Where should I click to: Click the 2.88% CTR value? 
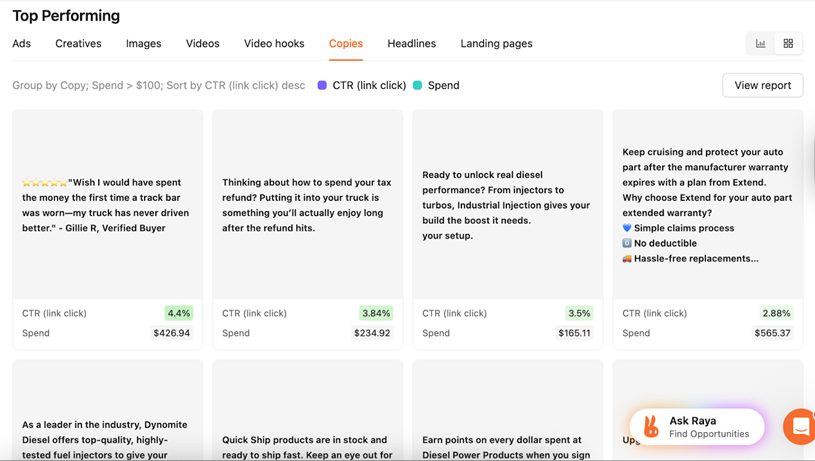(x=776, y=313)
